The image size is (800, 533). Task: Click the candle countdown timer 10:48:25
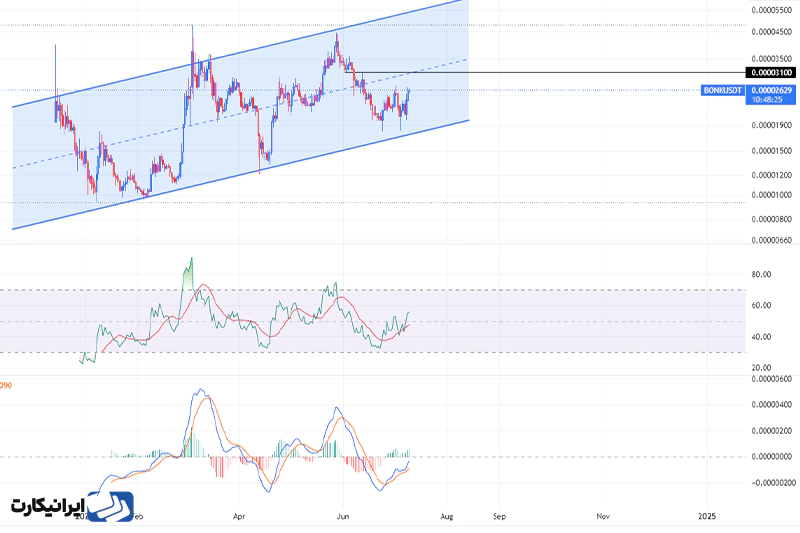[767, 99]
